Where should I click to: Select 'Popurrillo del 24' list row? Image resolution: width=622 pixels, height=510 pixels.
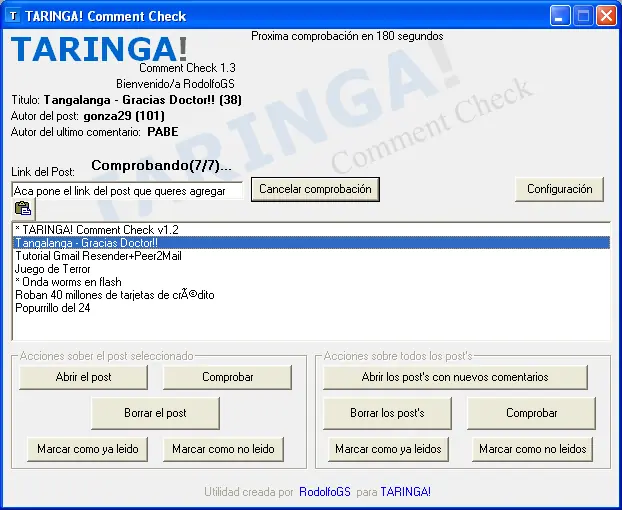coord(311,308)
